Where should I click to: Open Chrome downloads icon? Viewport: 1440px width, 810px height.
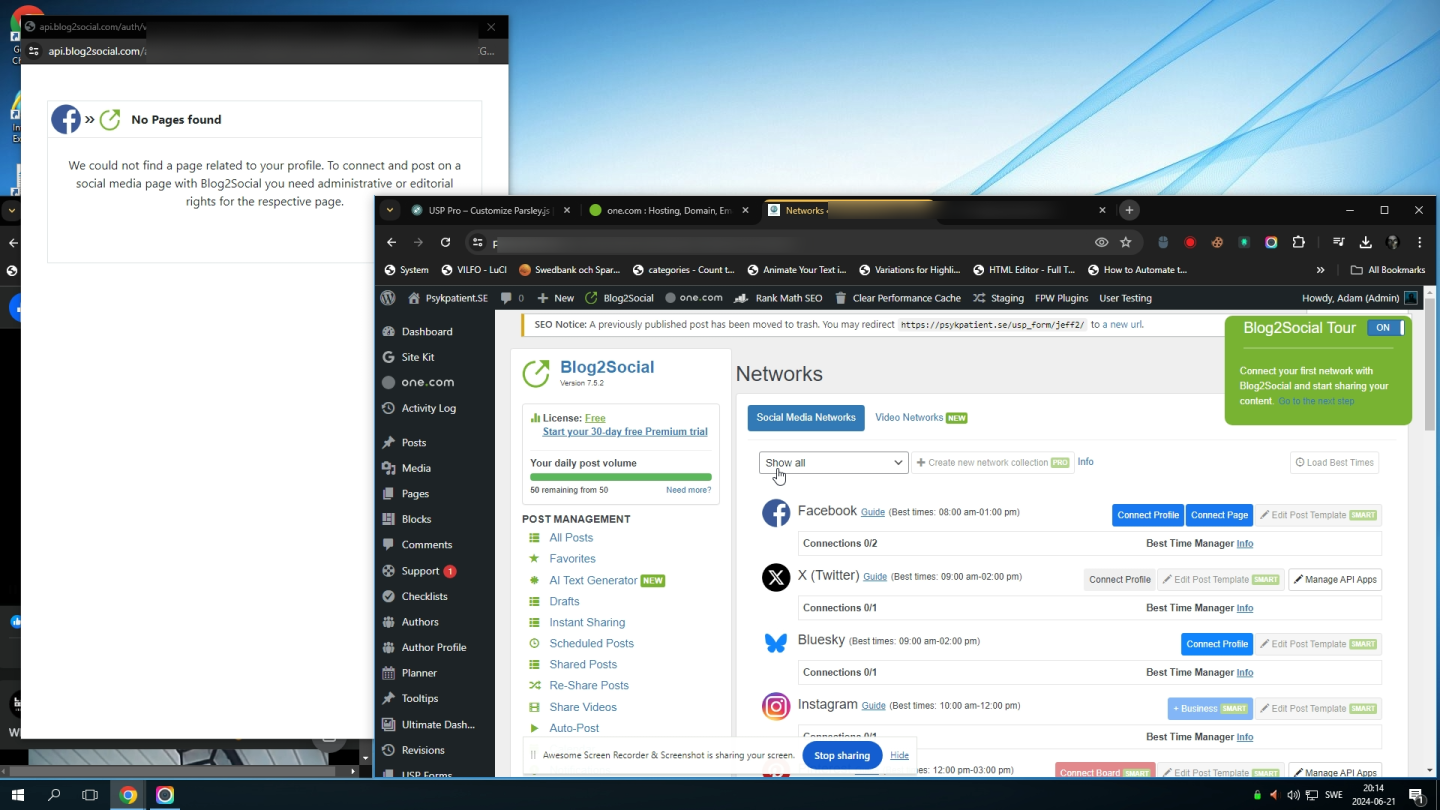[1365, 242]
